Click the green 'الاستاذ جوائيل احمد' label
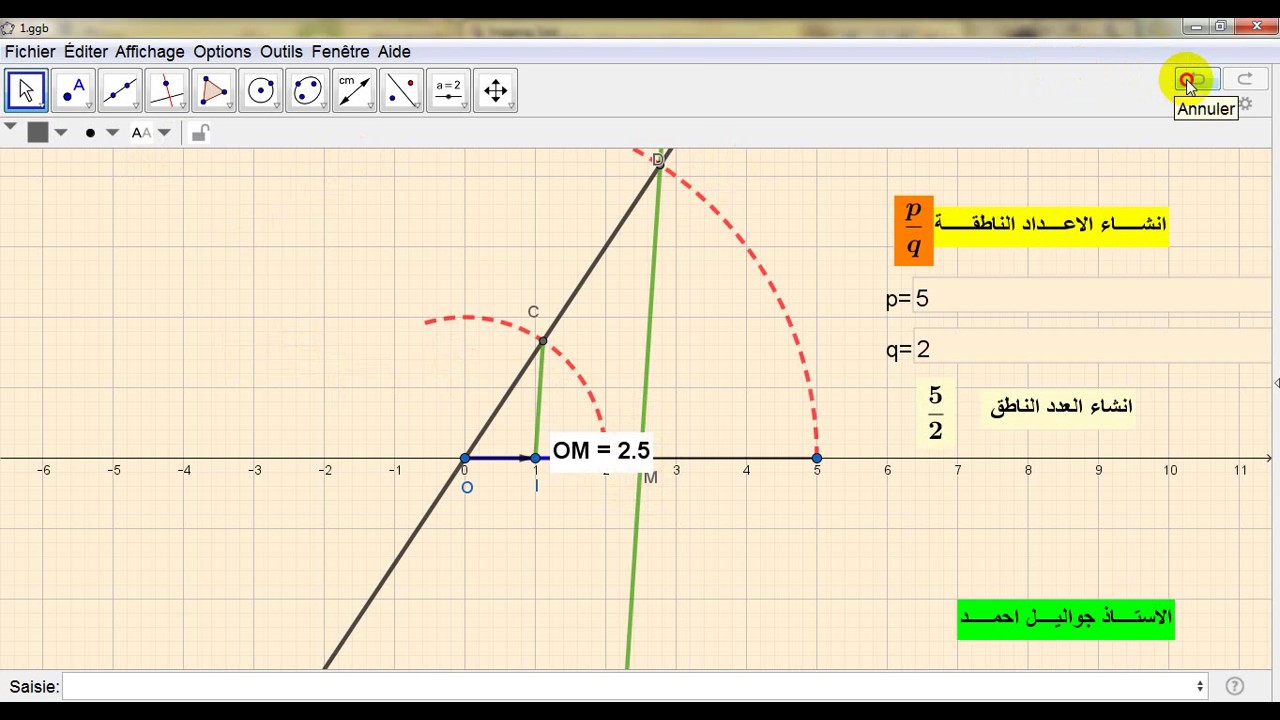 [x=1065, y=619]
